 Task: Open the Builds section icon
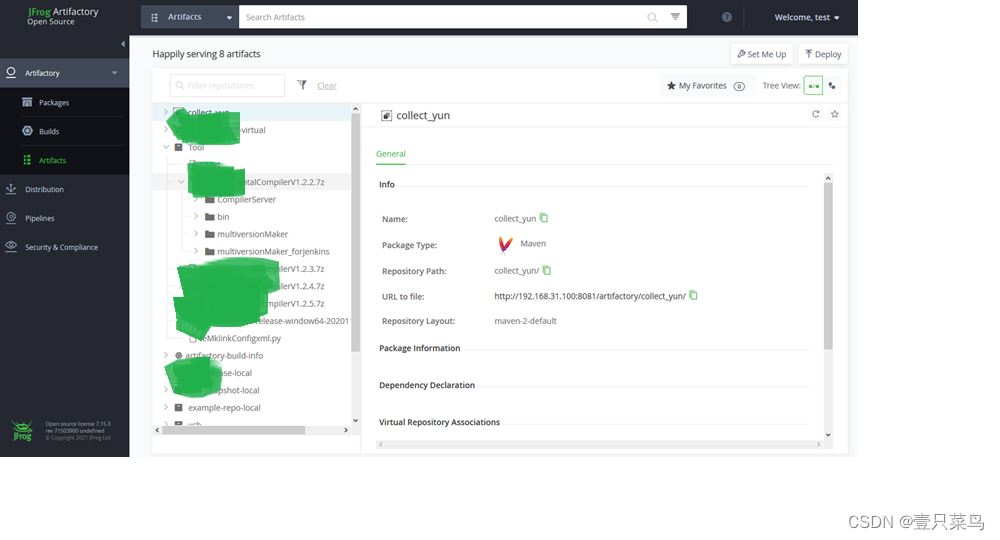point(27,131)
